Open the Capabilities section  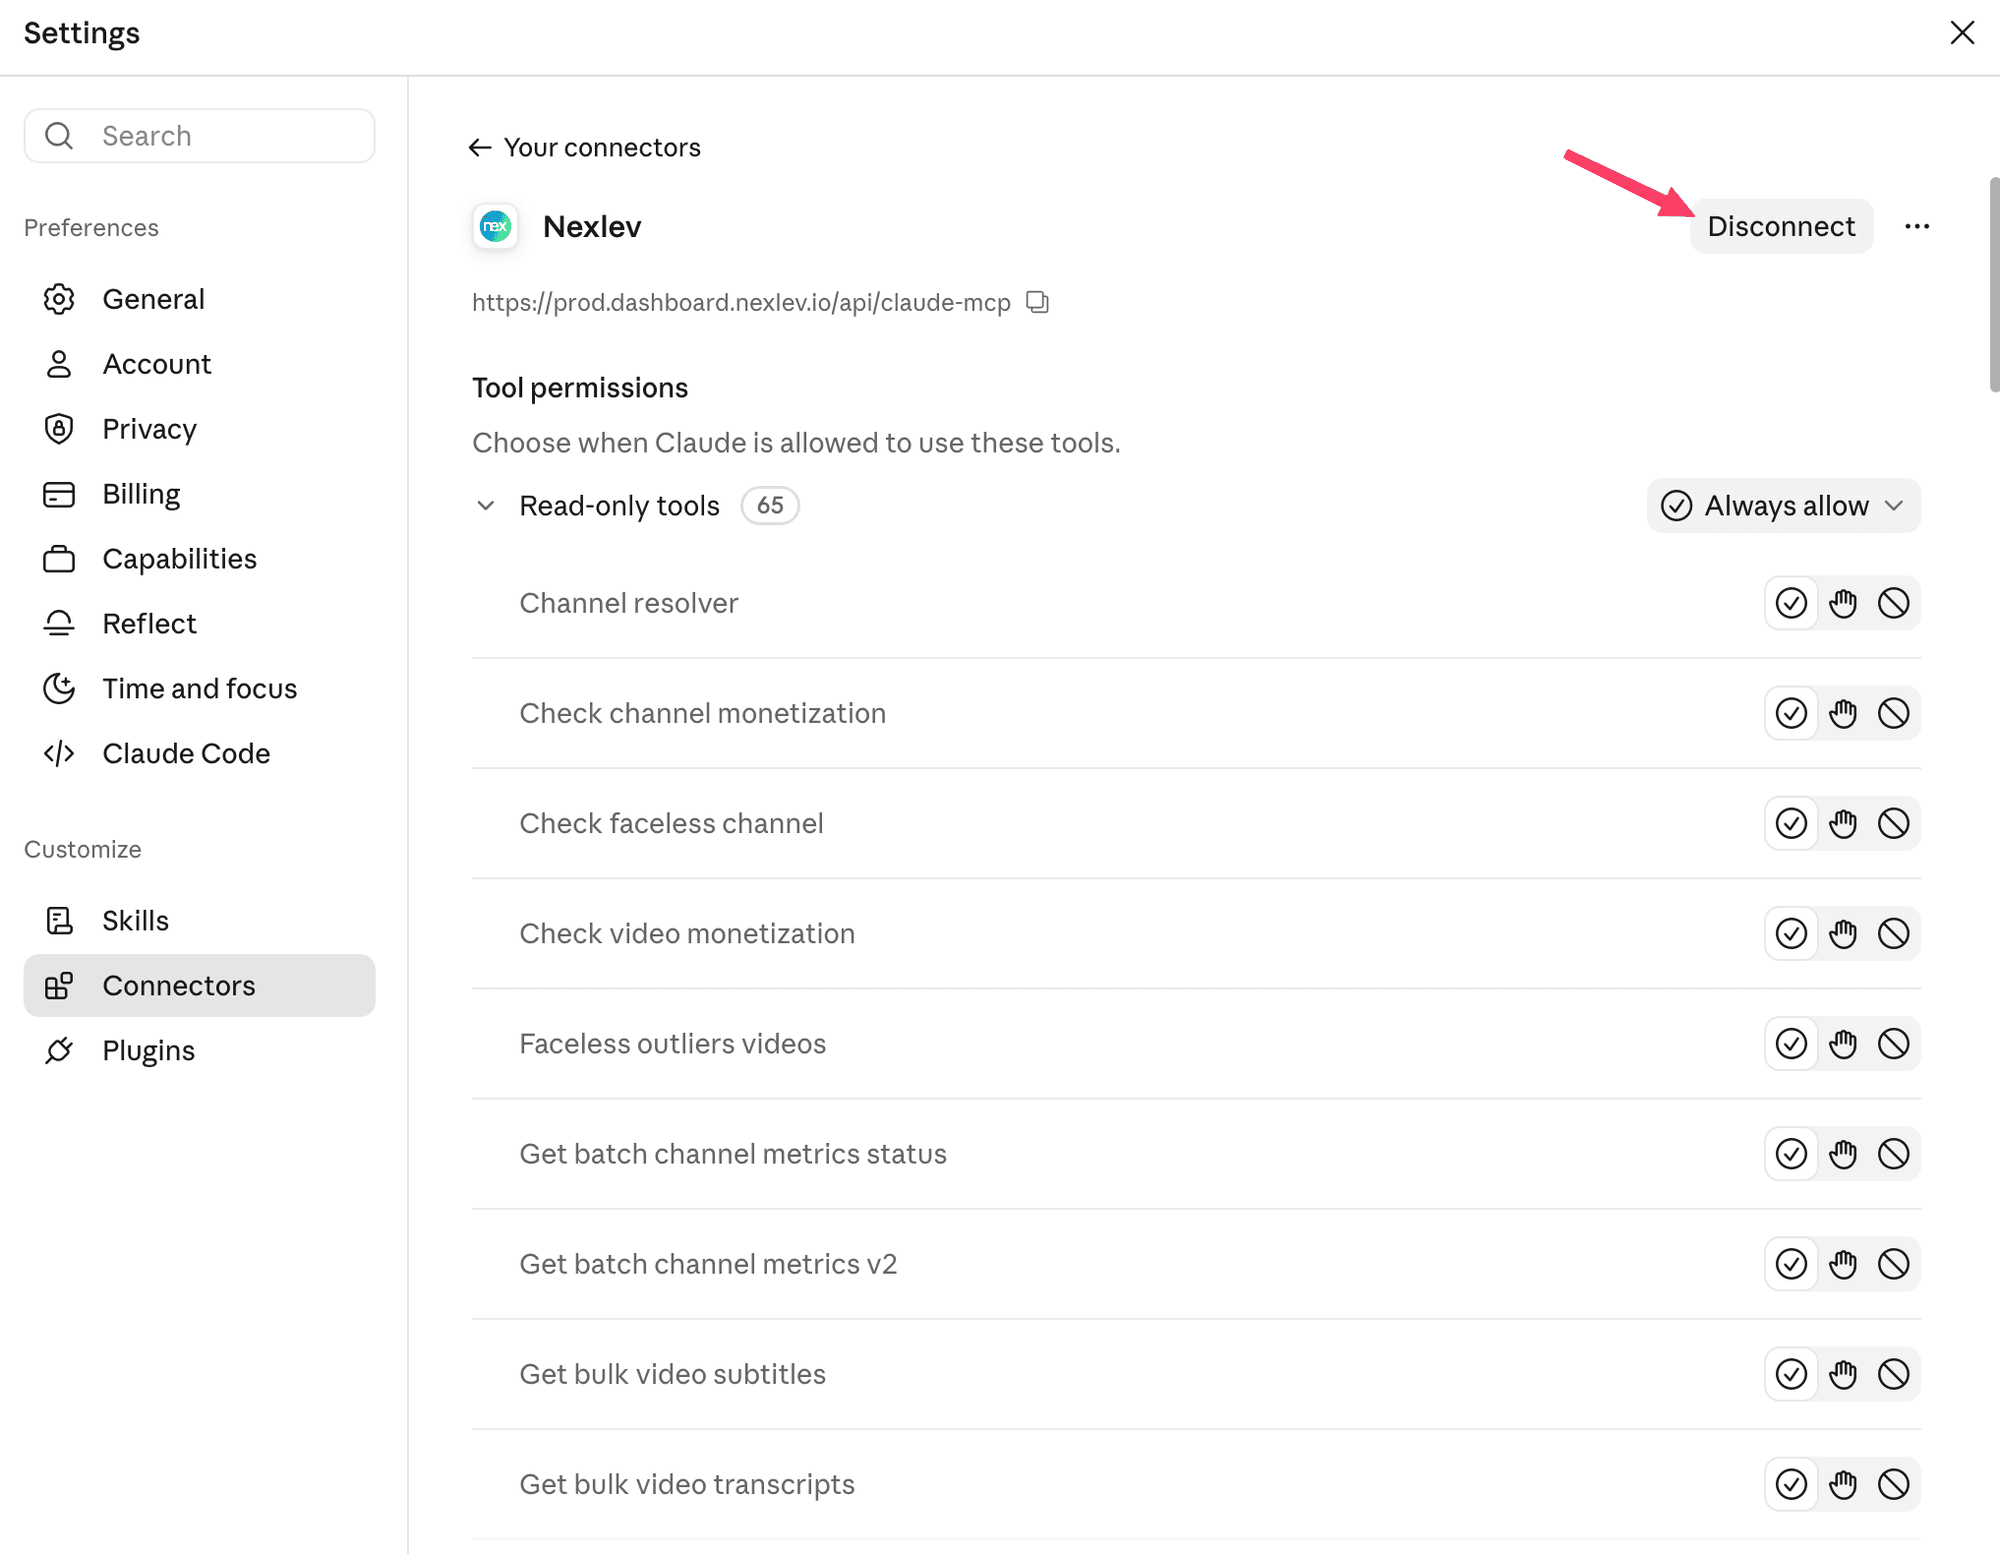pyautogui.click(x=199, y=559)
